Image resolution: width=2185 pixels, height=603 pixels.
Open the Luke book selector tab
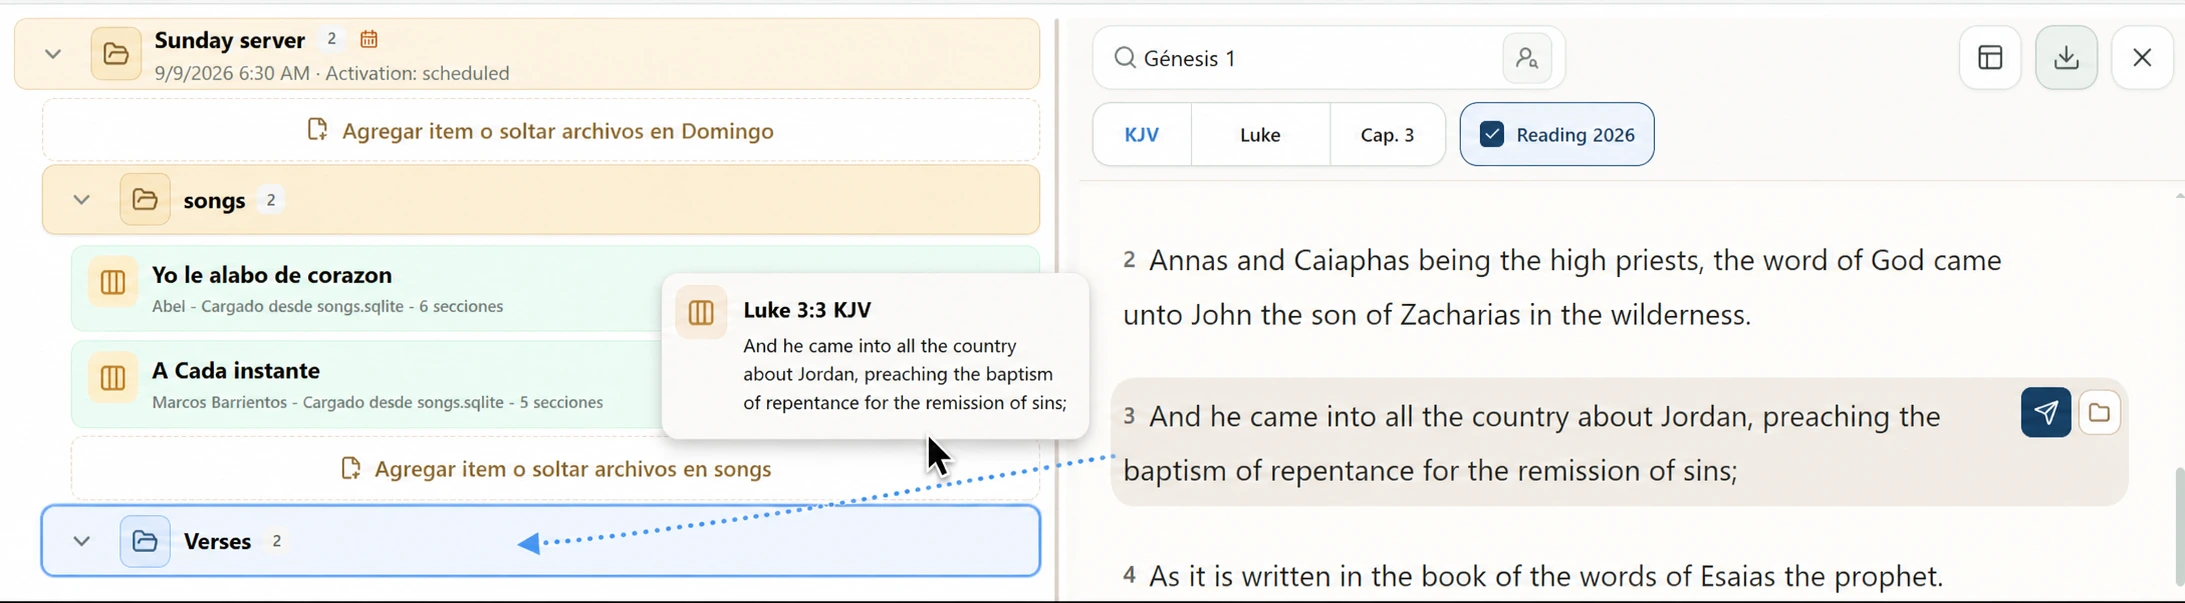pyautogui.click(x=1260, y=134)
